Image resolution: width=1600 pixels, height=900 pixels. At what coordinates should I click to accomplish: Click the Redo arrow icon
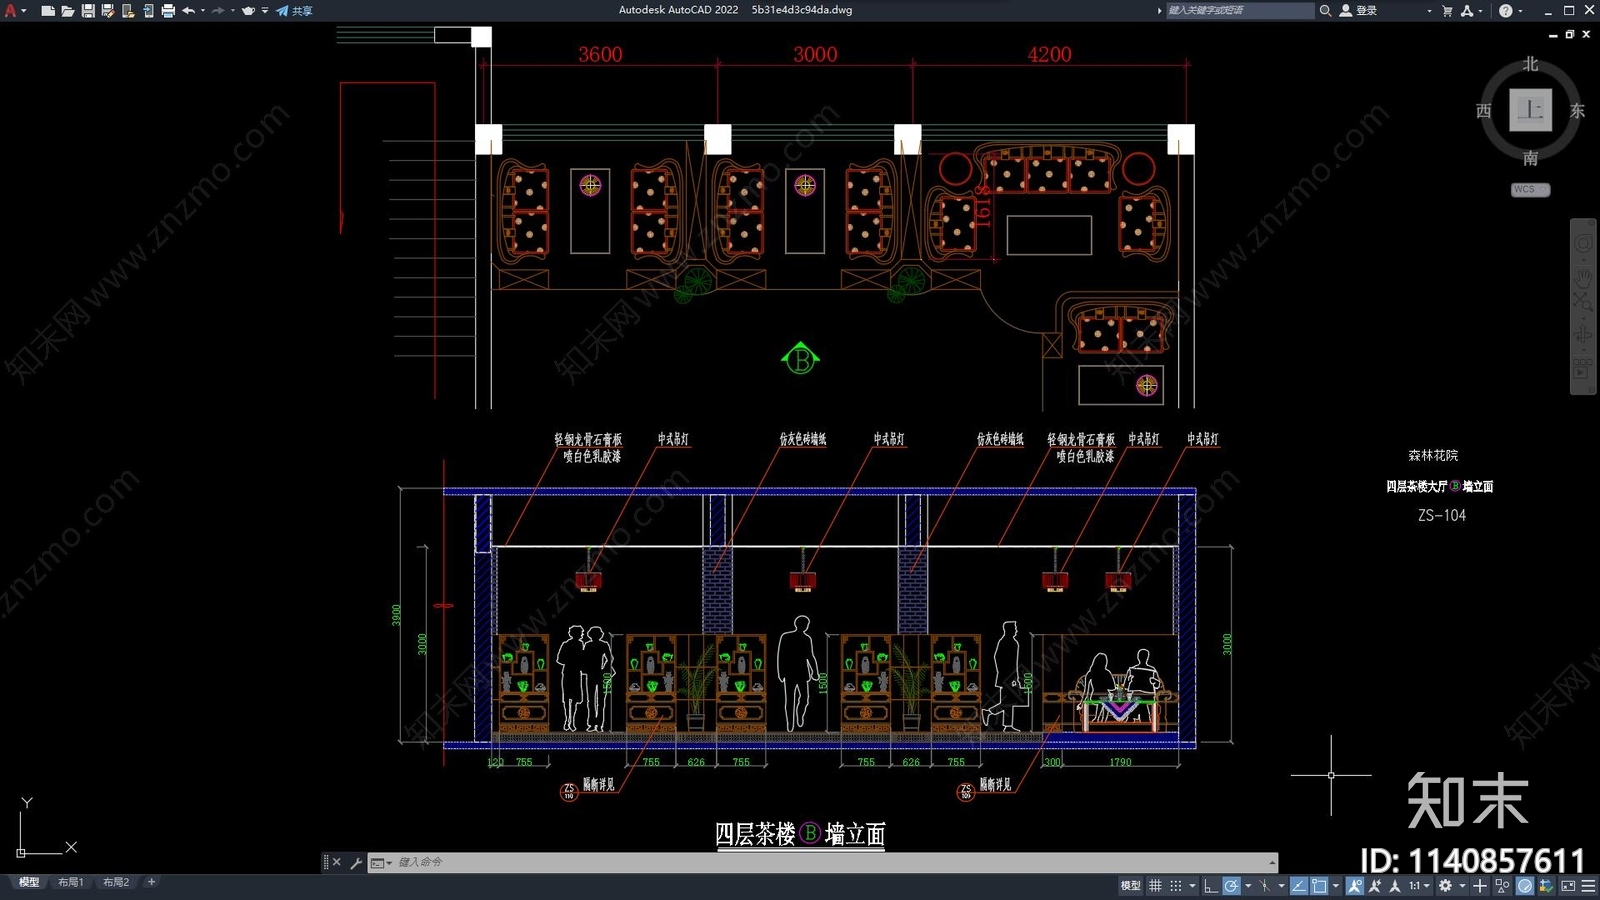click(x=218, y=10)
